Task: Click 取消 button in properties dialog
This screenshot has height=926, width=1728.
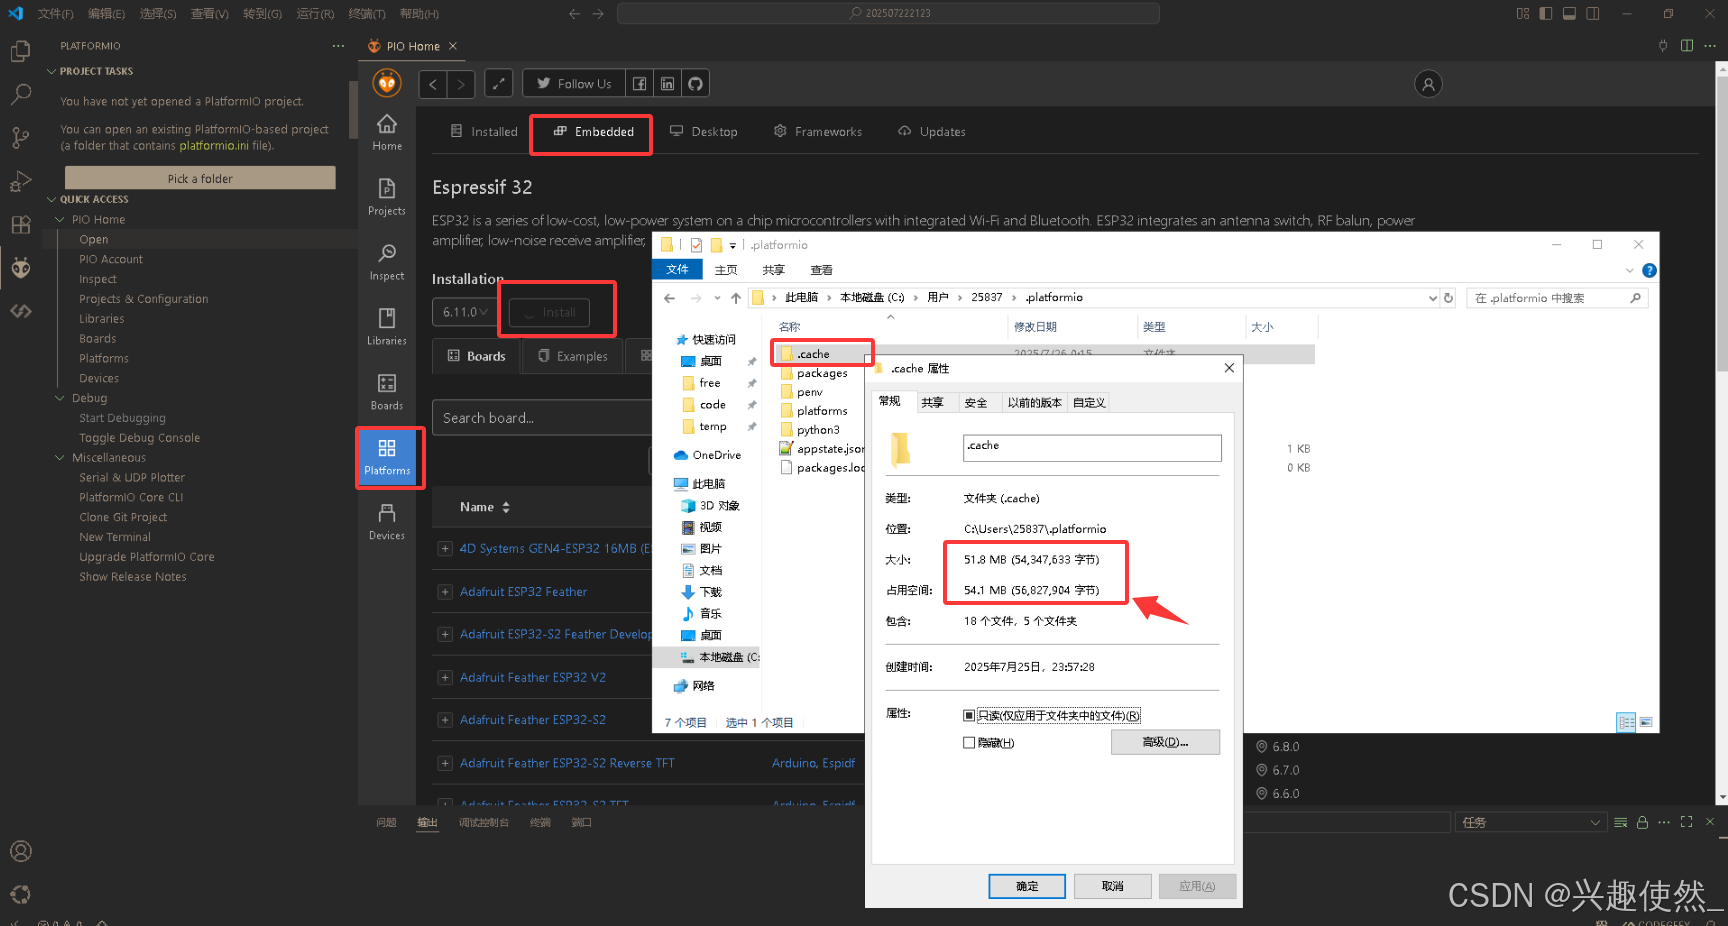Action: click(1113, 886)
